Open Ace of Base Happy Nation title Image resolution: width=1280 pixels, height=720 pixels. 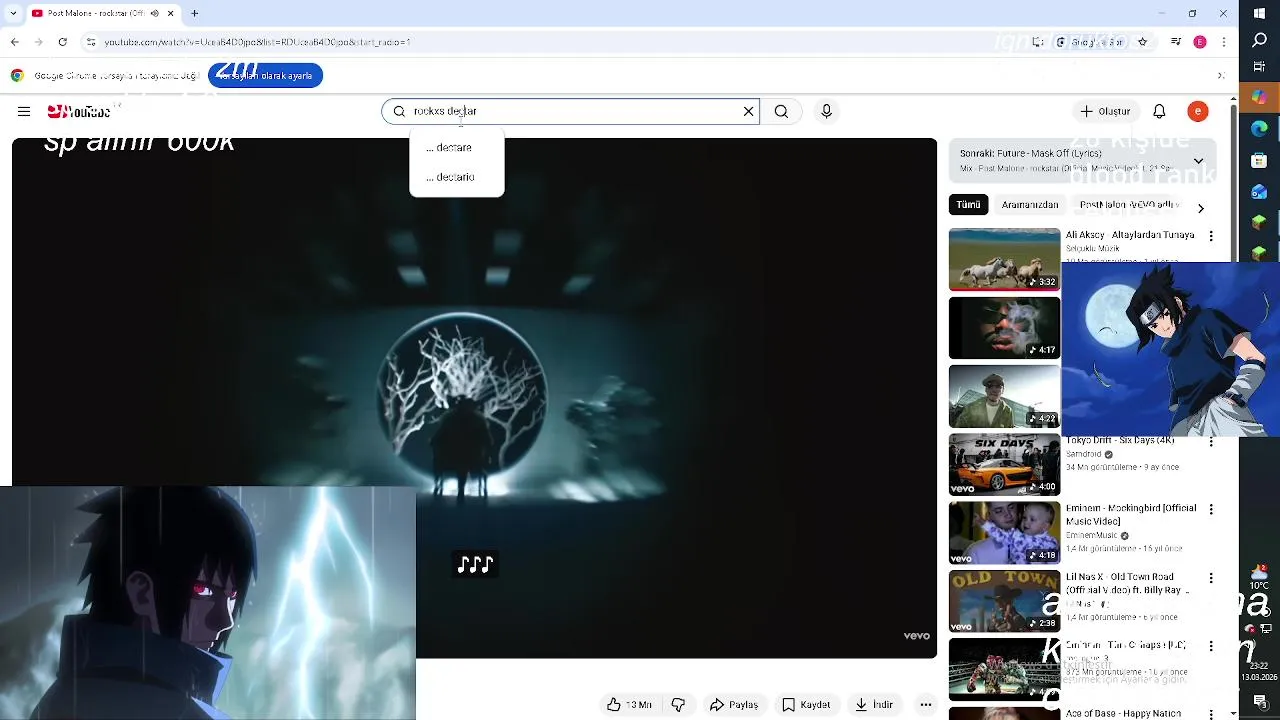tap(1124, 713)
